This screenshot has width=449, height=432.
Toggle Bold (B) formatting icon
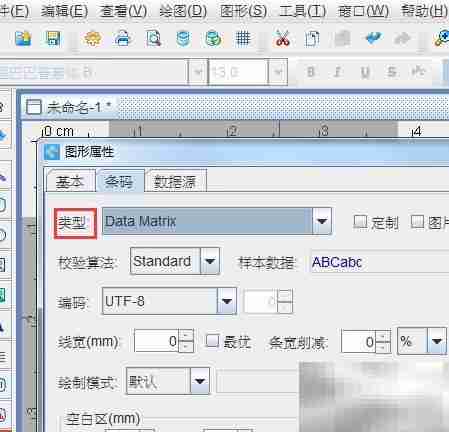311,72
